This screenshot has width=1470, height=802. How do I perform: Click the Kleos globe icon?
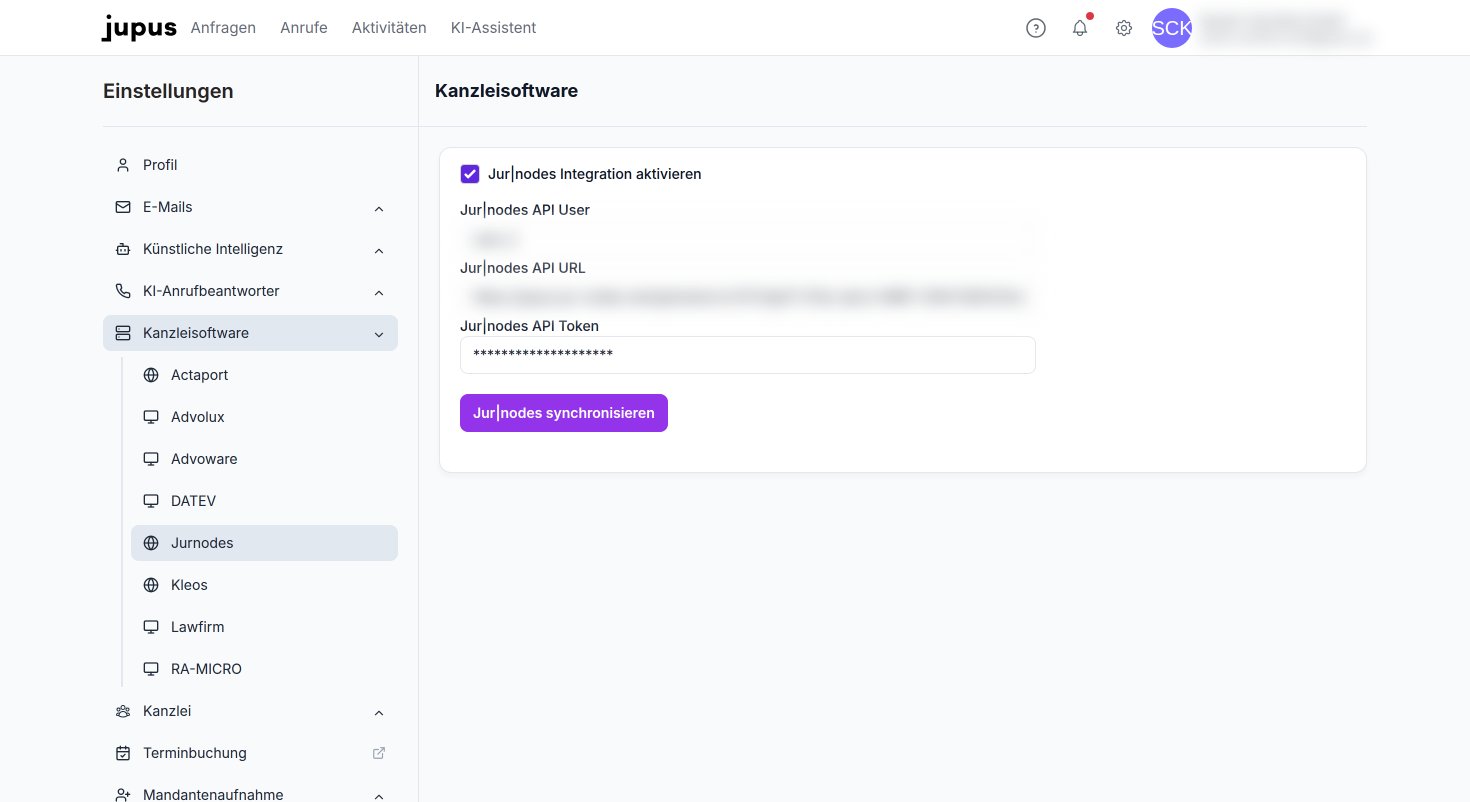click(151, 585)
